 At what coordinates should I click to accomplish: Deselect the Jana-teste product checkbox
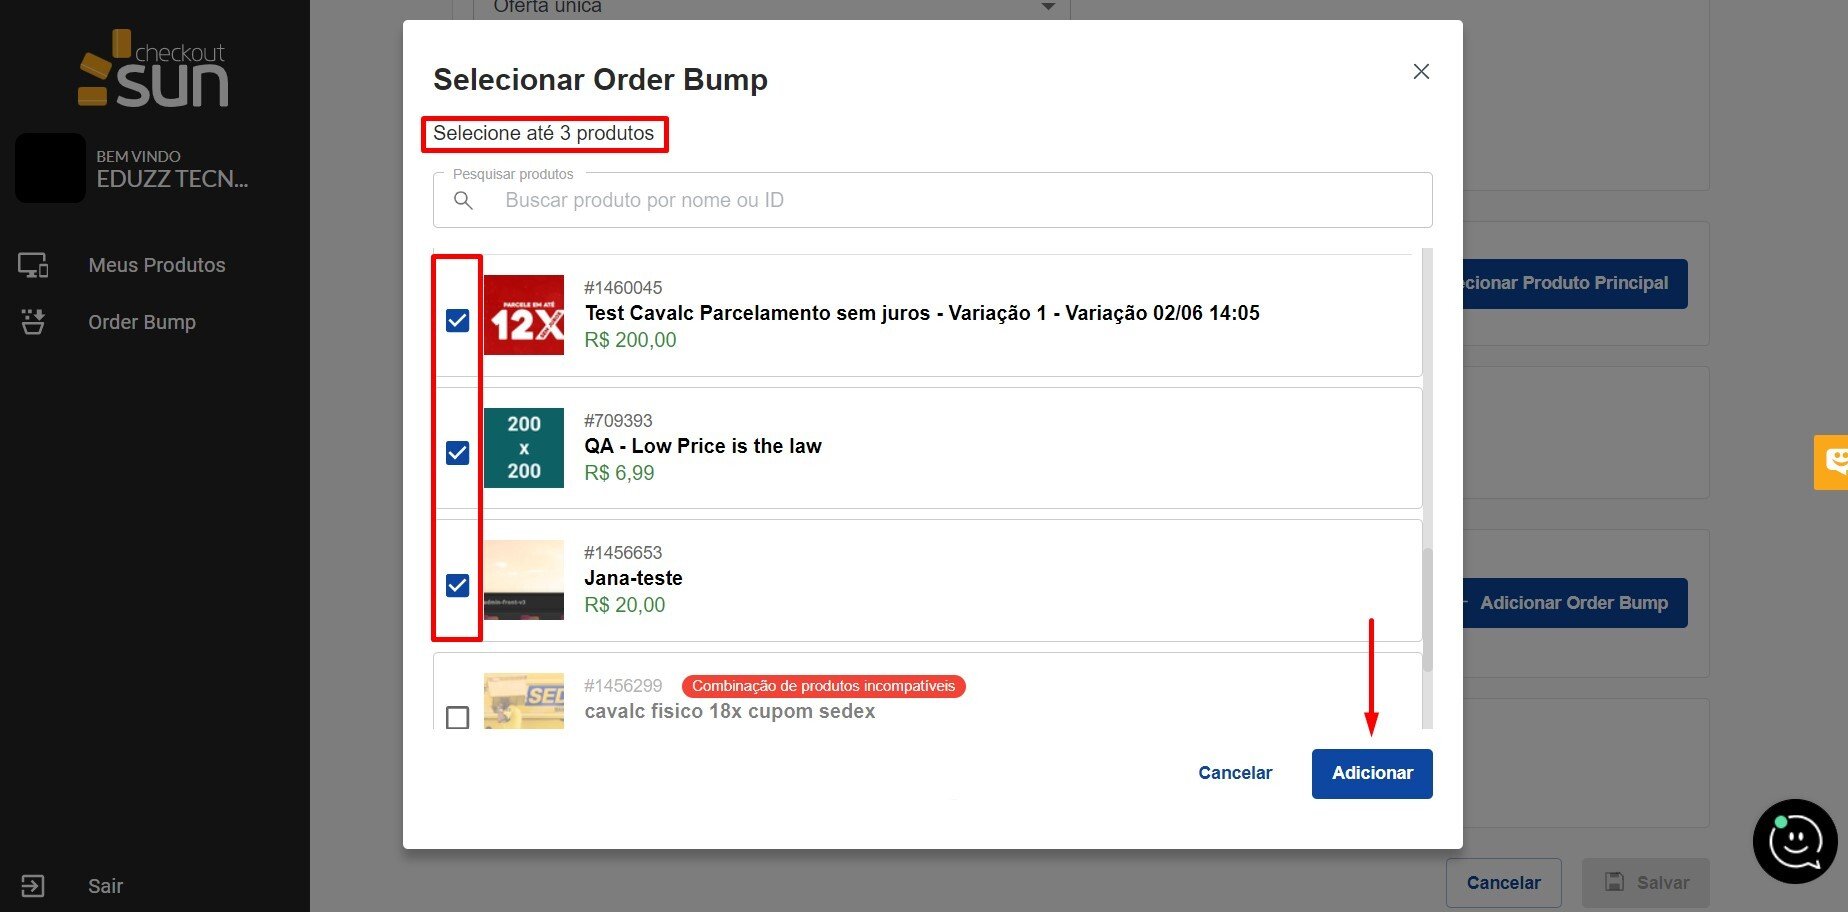[457, 585]
